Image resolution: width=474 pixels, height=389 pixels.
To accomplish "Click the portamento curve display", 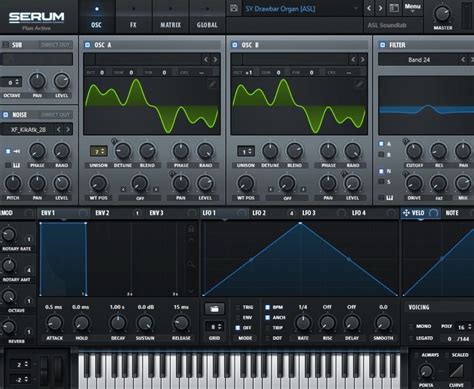I will pos(456,371).
